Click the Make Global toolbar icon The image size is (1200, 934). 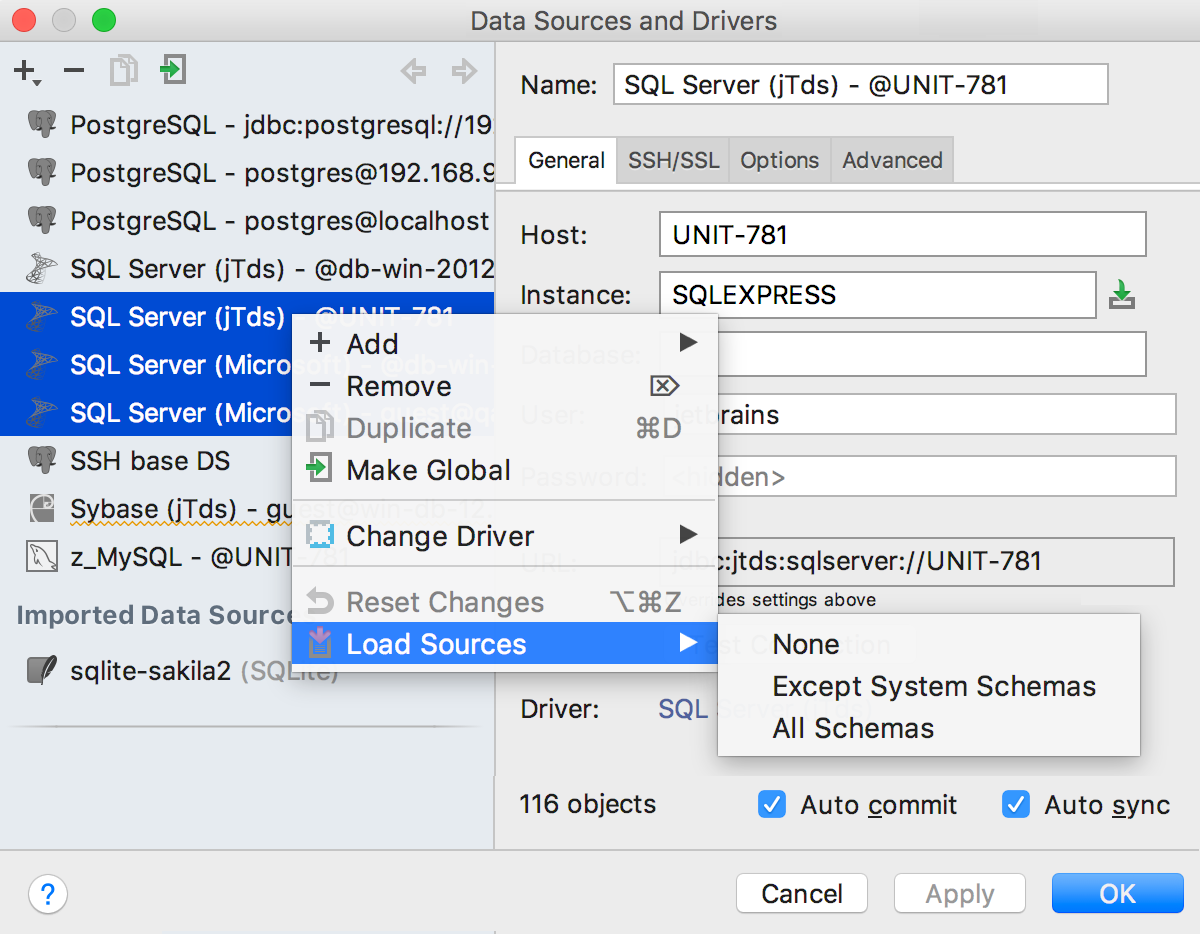173,70
